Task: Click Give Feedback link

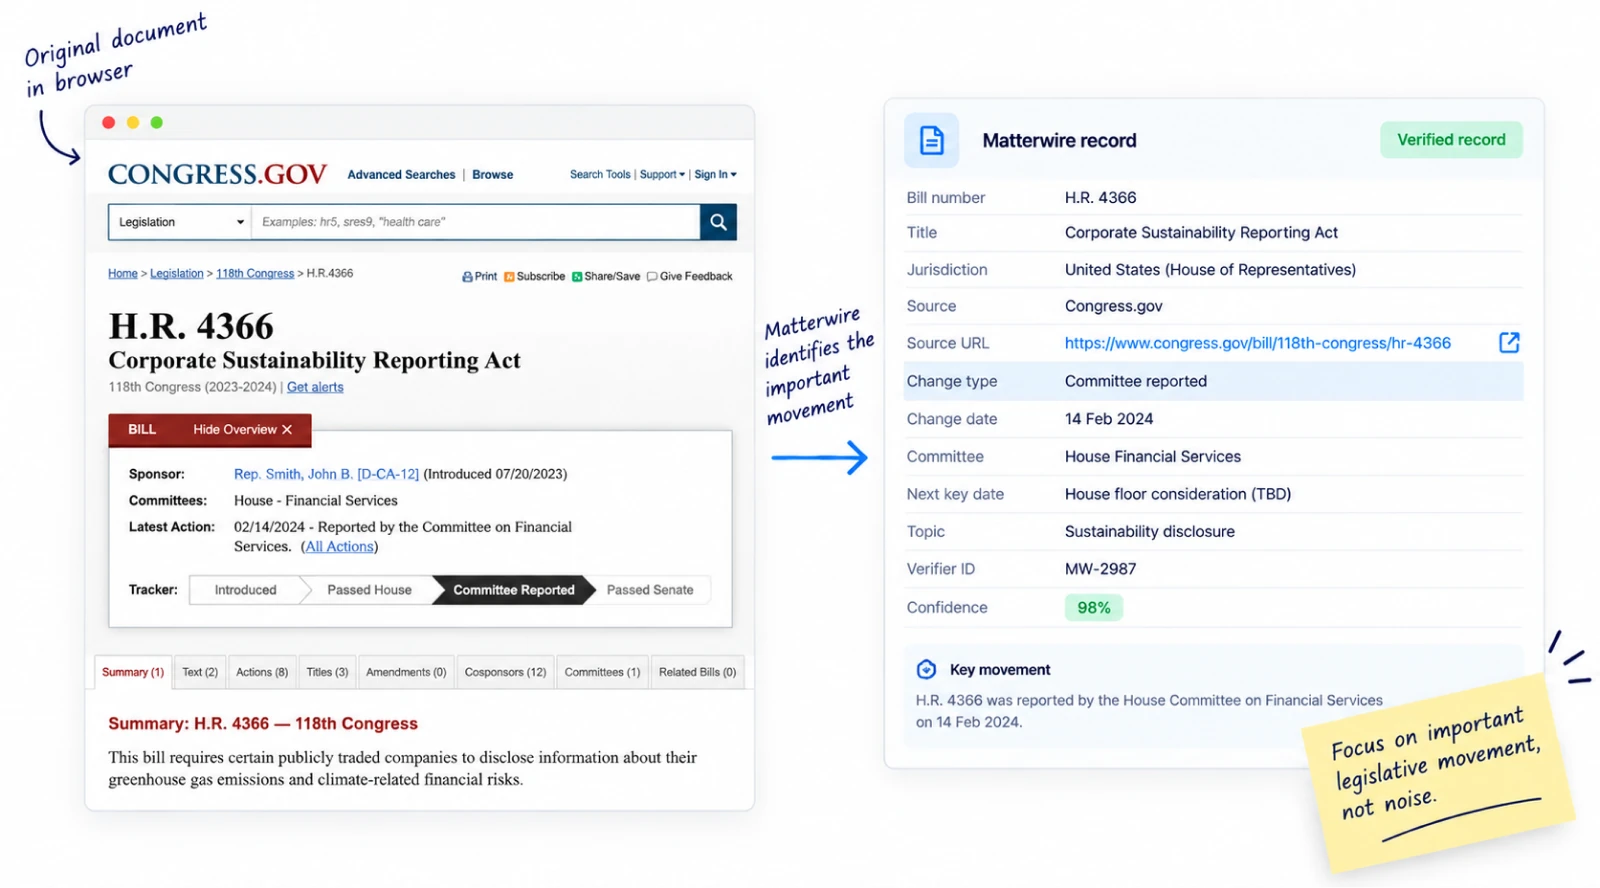Action: click(689, 277)
